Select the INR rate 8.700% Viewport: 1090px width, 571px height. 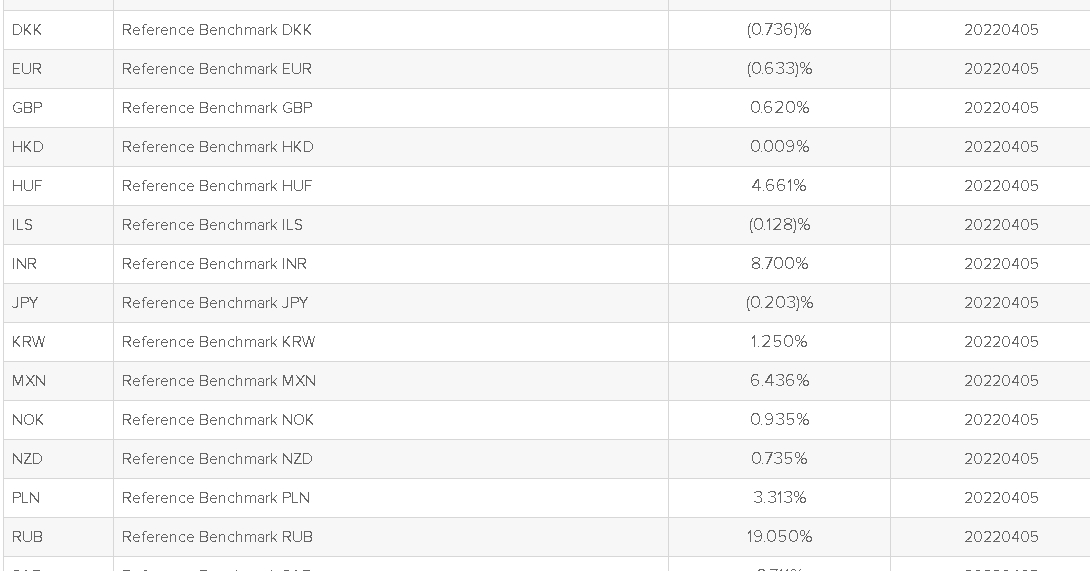pyautogui.click(x=779, y=264)
